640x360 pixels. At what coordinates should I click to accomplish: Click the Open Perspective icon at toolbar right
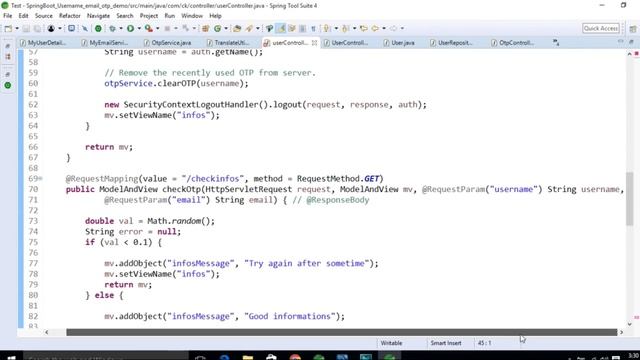pyautogui.click(x=633, y=29)
